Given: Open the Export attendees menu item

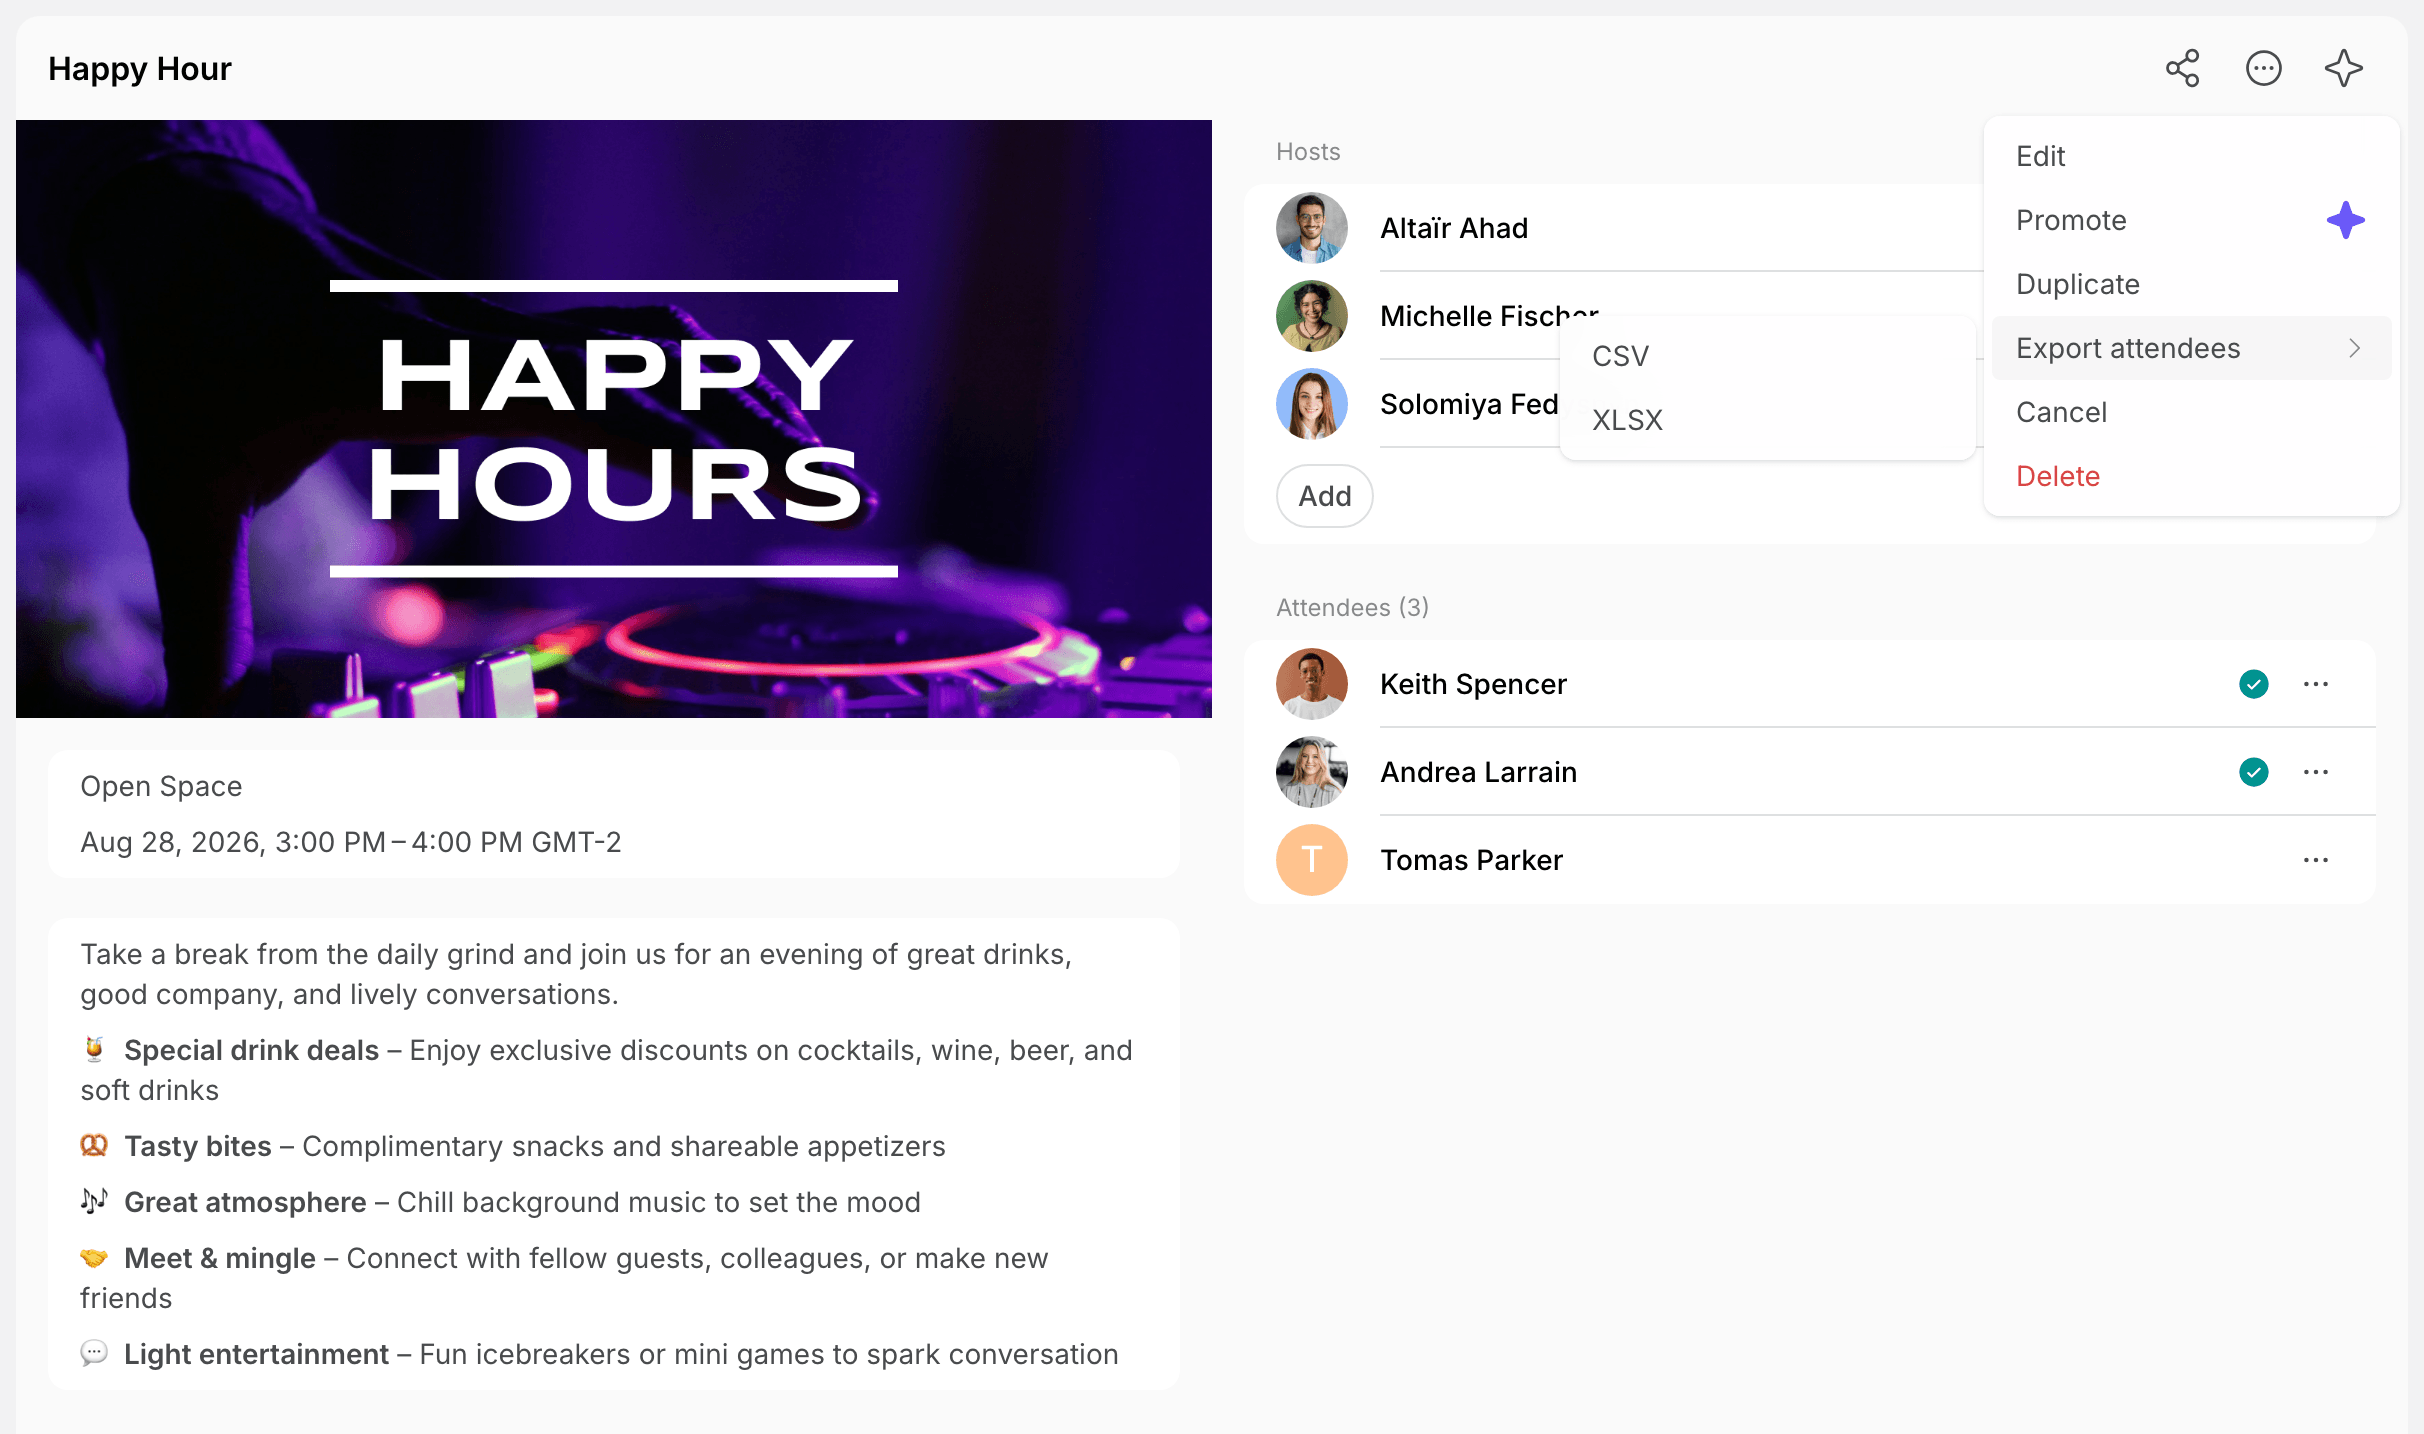Looking at the screenshot, I should 2192,348.
